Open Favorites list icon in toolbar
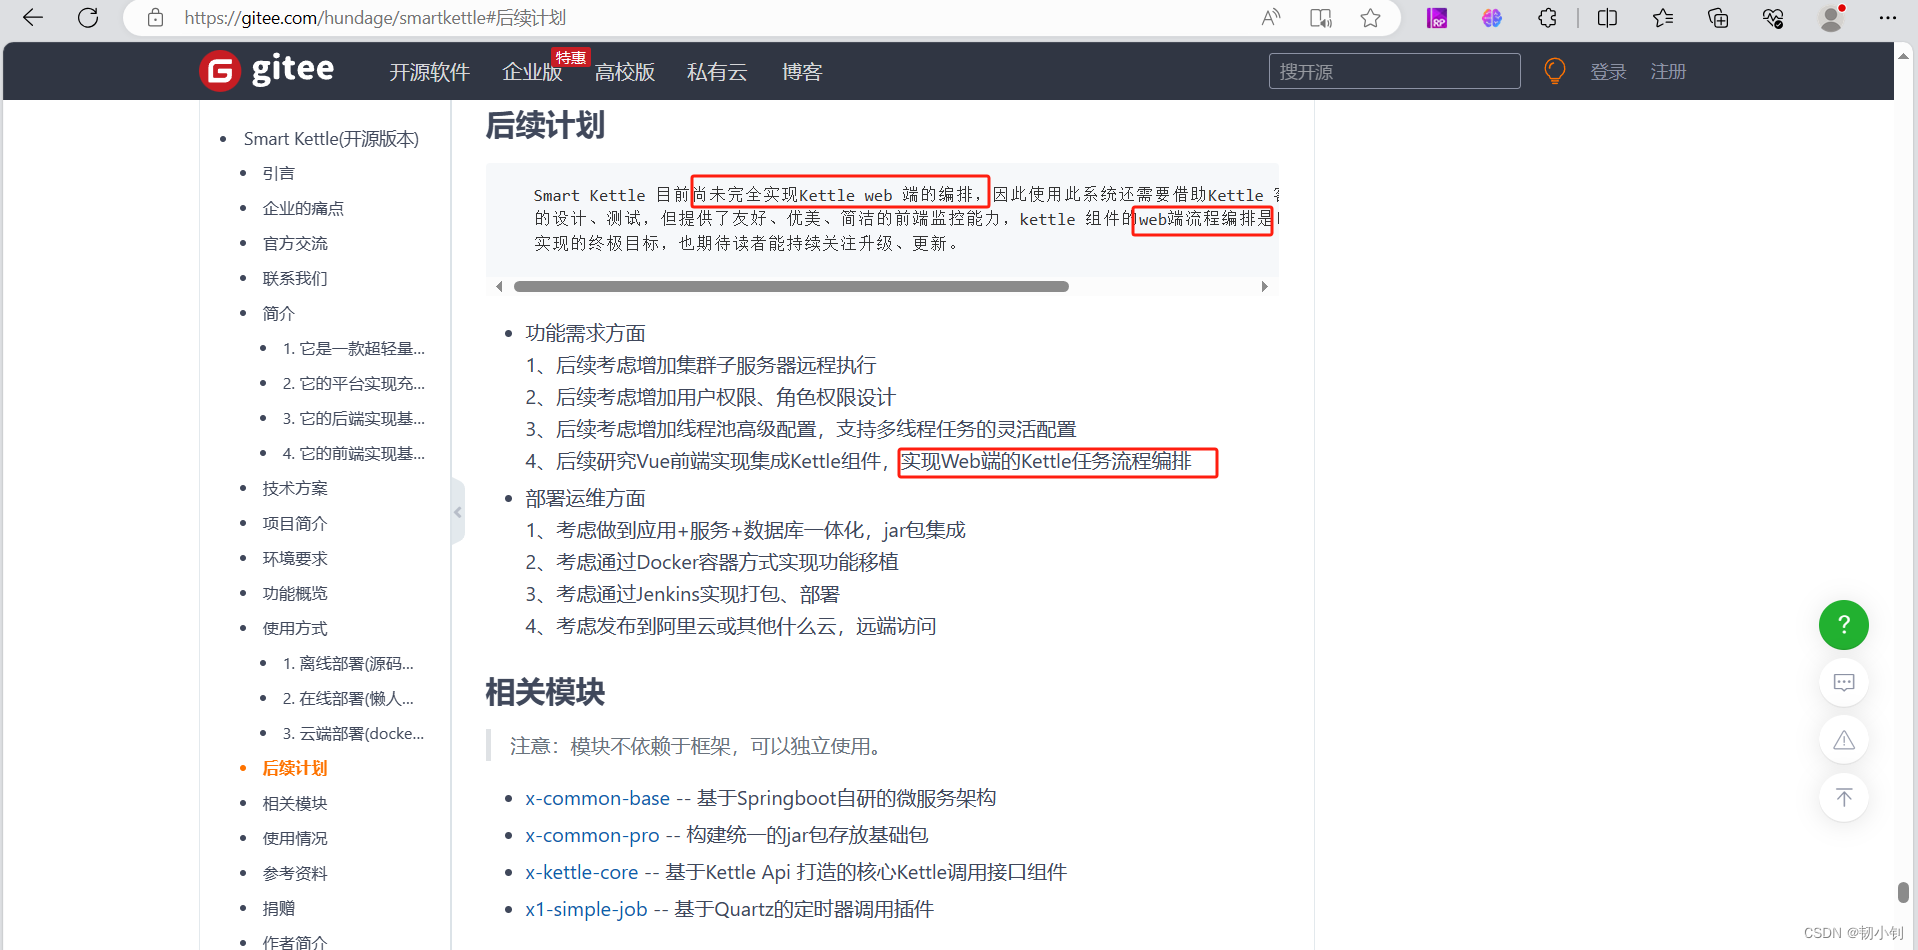1918x950 pixels. pos(1663,18)
